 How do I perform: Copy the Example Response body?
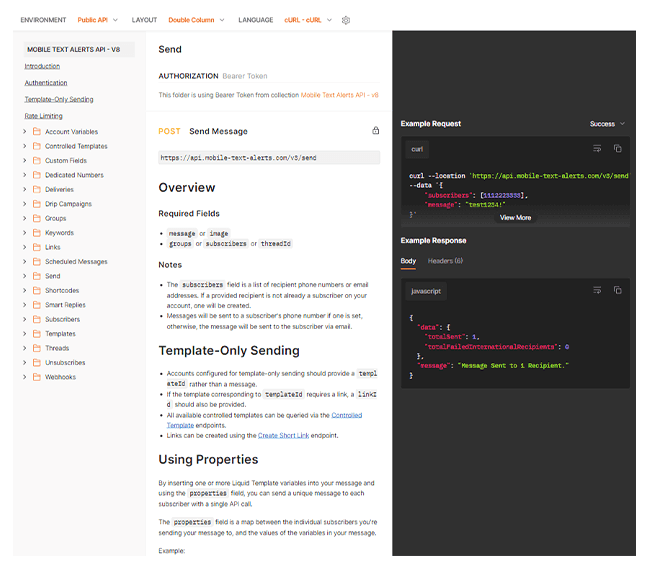point(617,290)
